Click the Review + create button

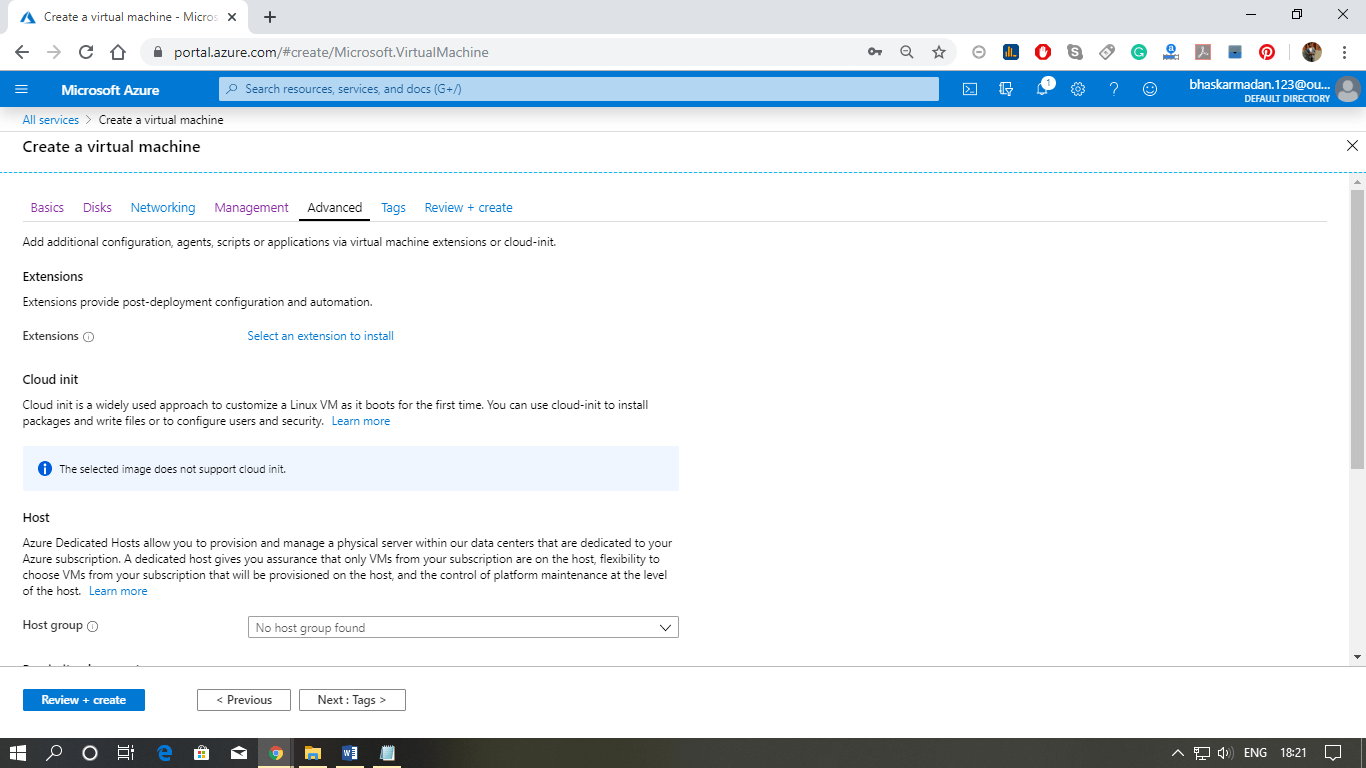click(x=83, y=700)
